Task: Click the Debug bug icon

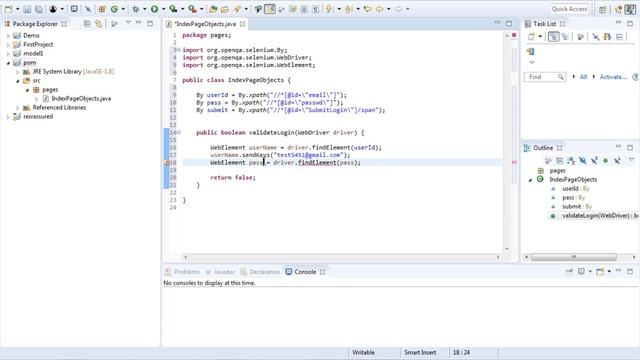Action: [x=136, y=9]
